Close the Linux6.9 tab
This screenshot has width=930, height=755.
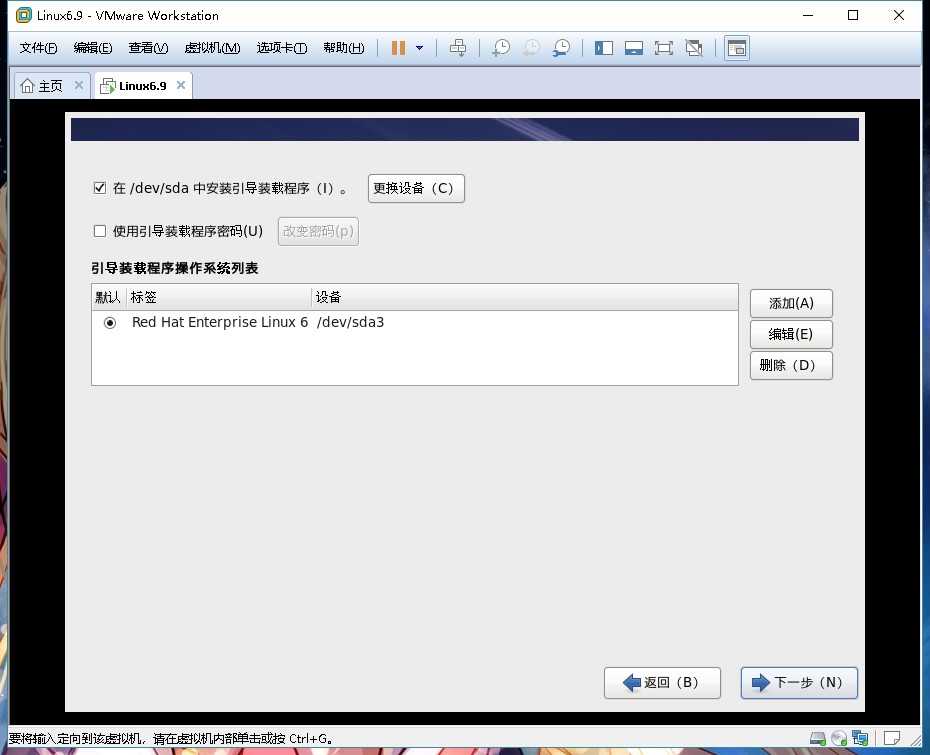pos(181,85)
